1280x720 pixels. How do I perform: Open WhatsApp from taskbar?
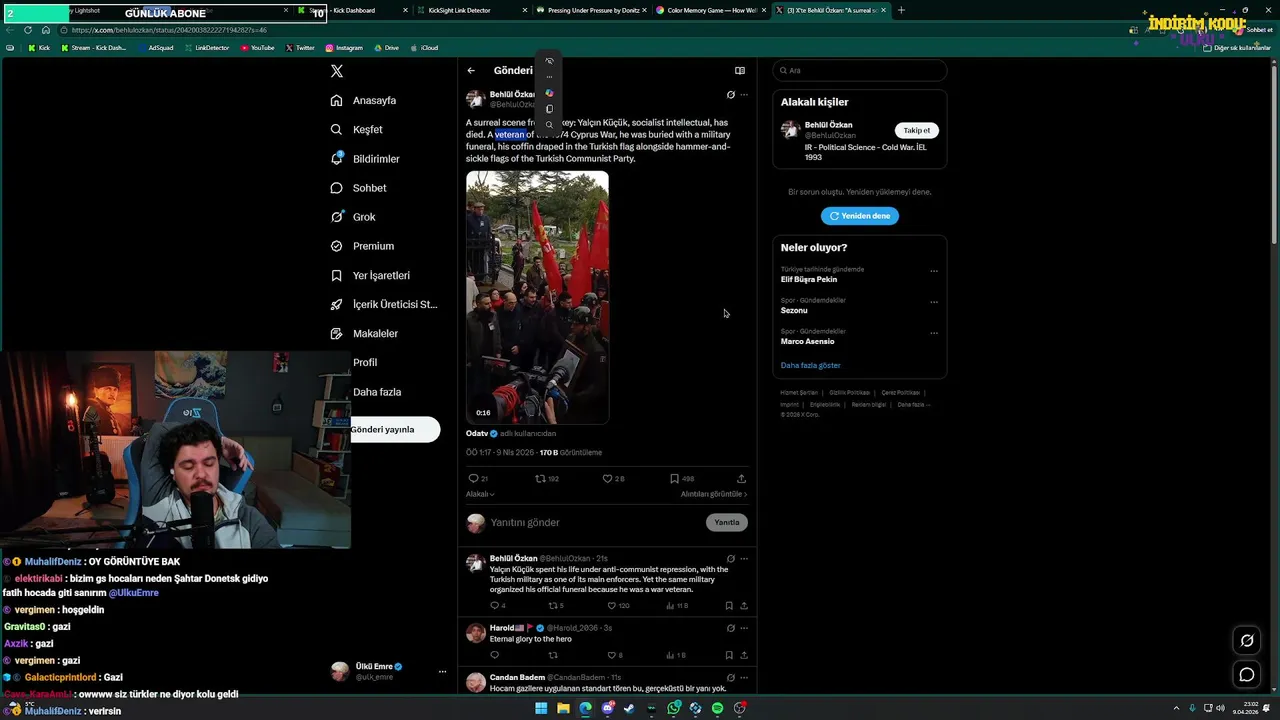674,708
